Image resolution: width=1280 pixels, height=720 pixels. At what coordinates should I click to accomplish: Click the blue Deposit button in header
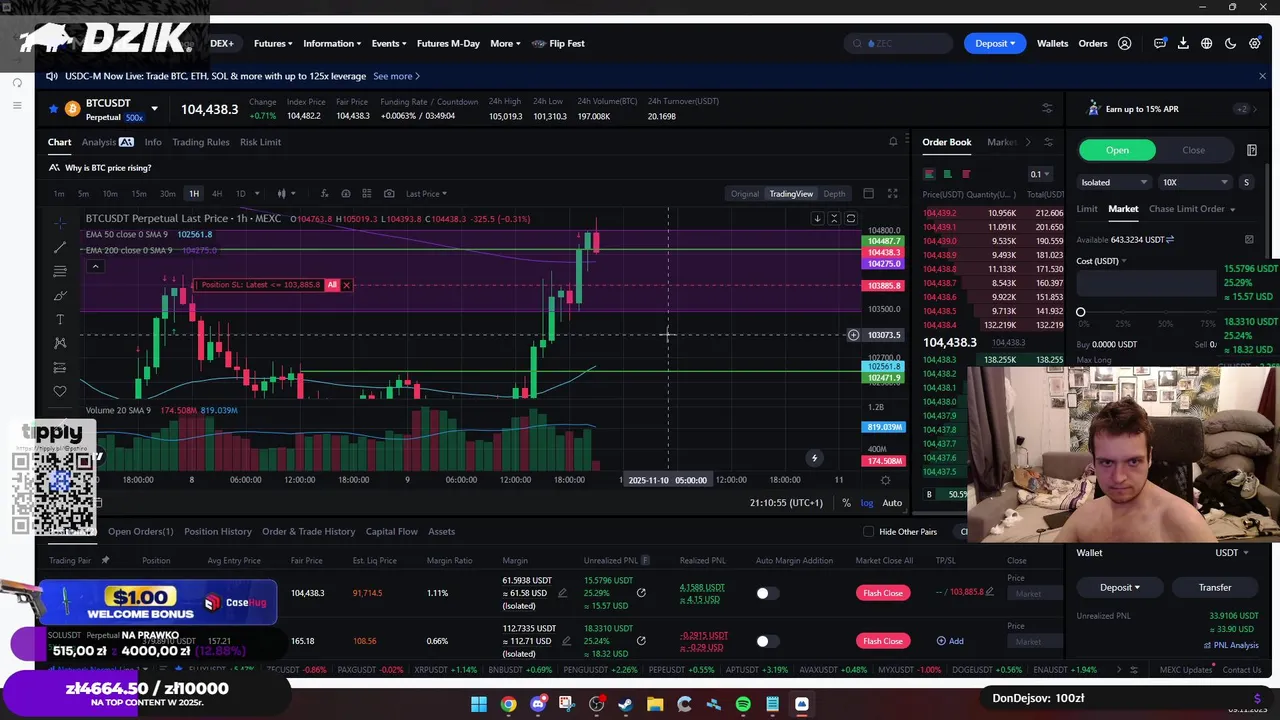[994, 43]
